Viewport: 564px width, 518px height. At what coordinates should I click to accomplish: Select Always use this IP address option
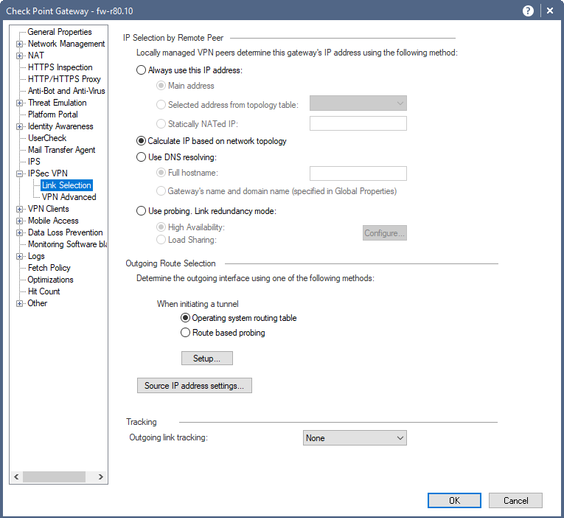(x=141, y=70)
